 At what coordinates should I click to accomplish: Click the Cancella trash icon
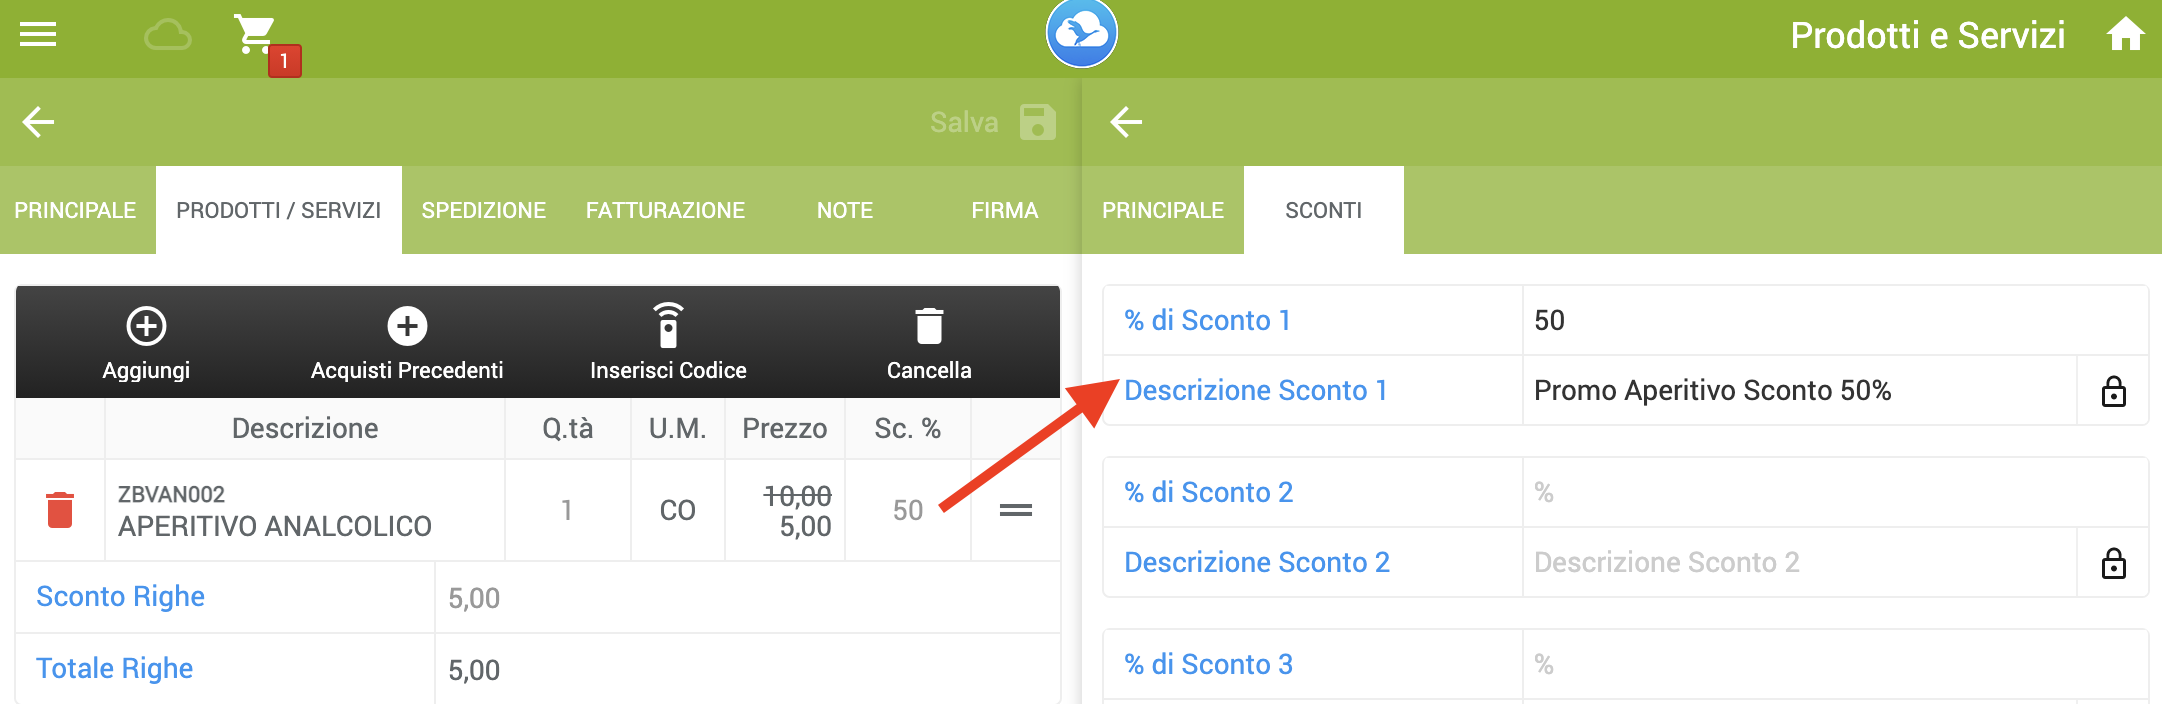pos(929,326)
